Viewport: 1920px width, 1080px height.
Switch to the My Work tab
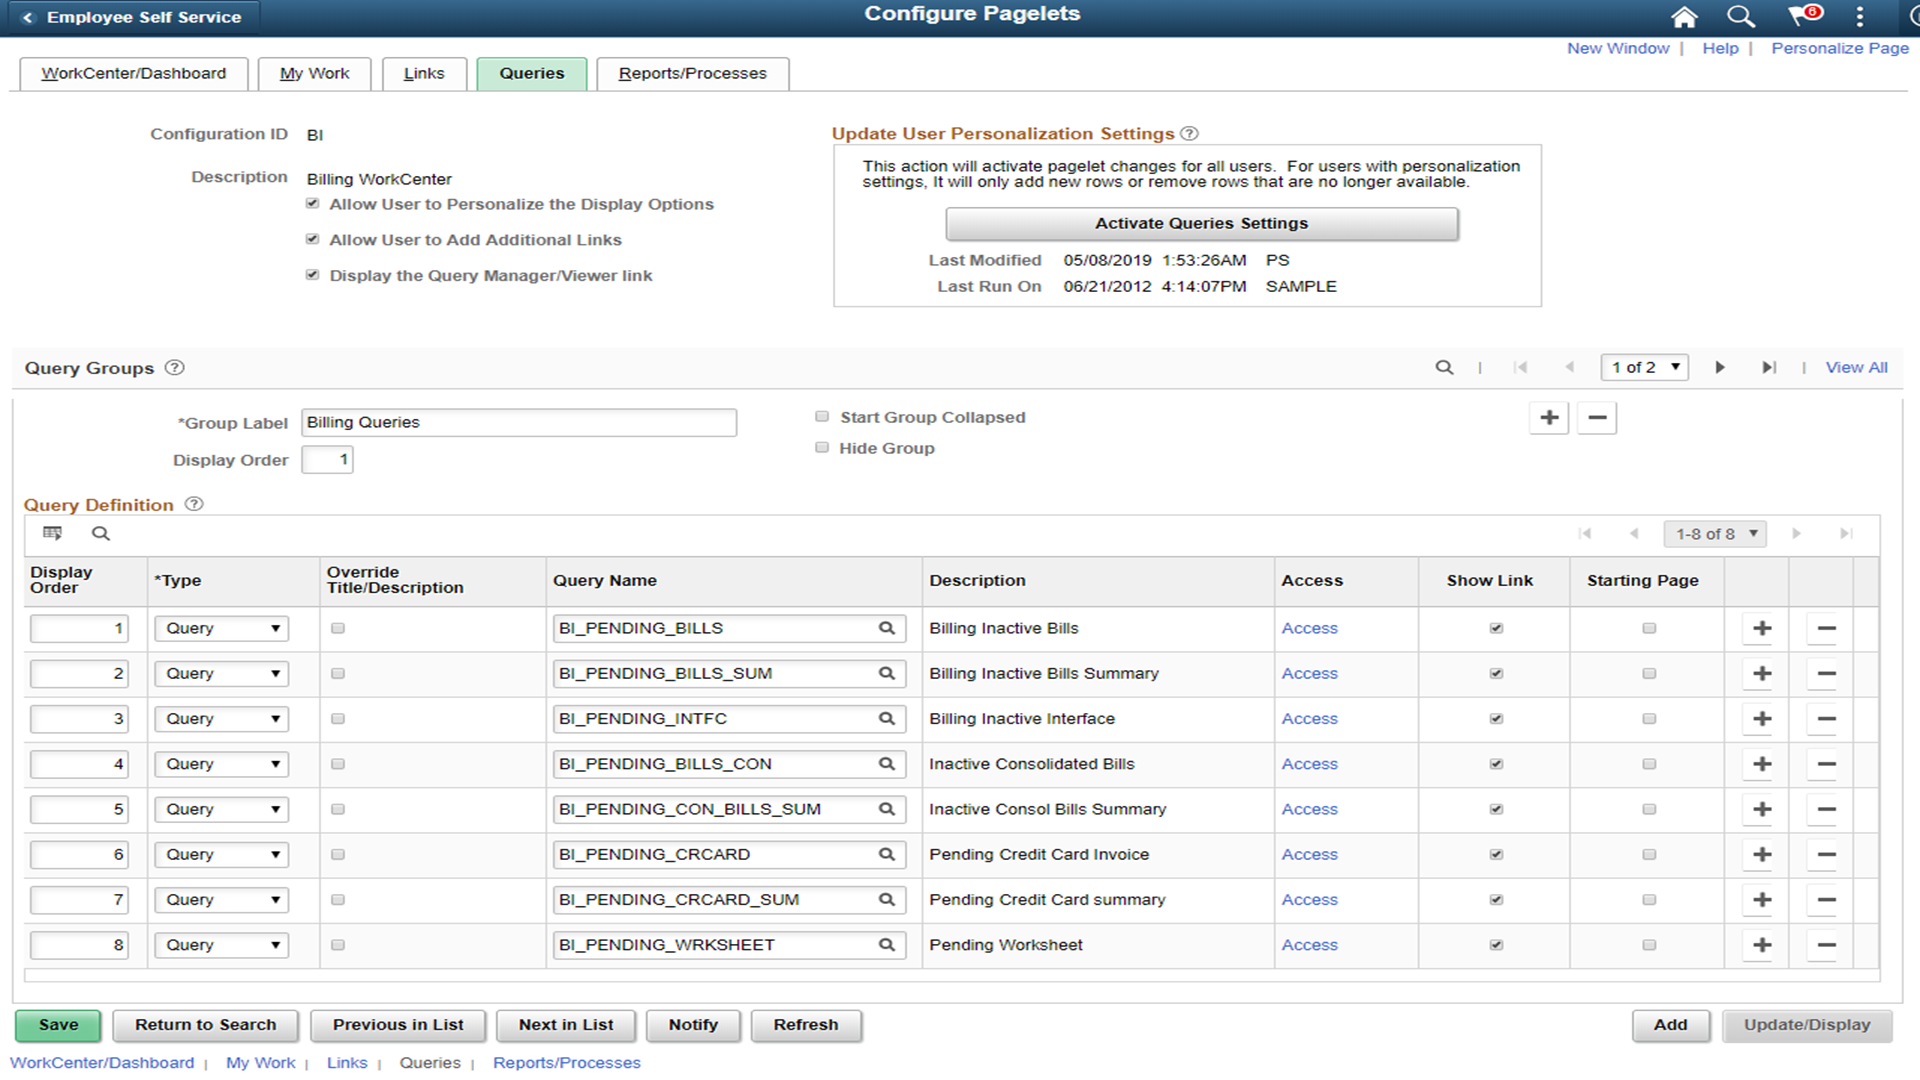[314, 73]
